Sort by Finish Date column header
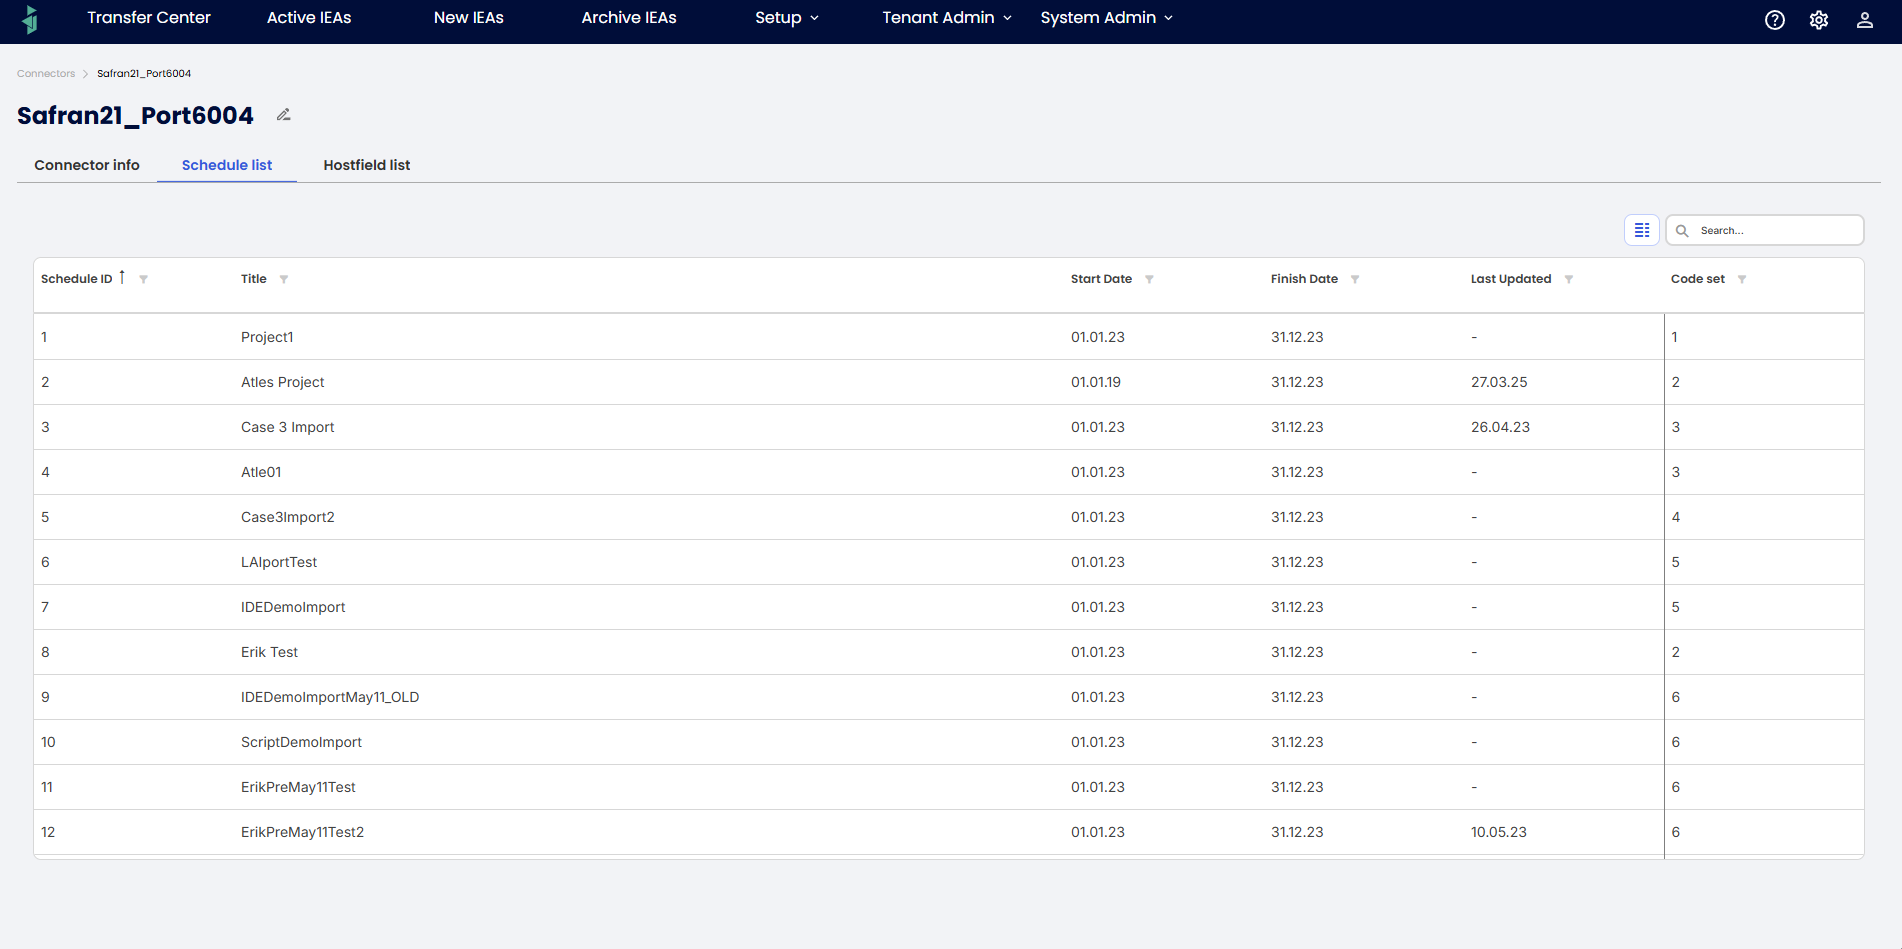Image resolution: width=1902 pixels, height=949 pixels. point(1304,279)
